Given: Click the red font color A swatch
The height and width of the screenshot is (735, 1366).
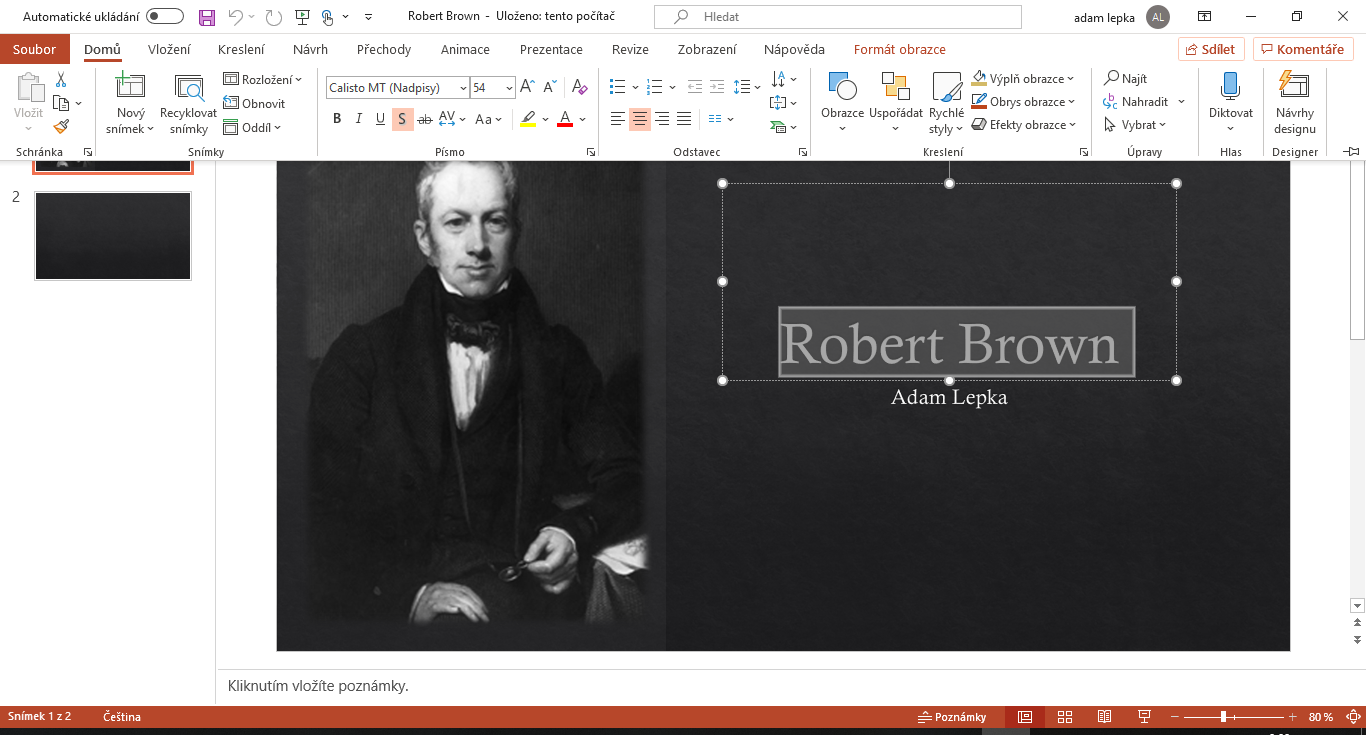Looking at the screenshot, I should pyautogui.click(x=565, y=119).
